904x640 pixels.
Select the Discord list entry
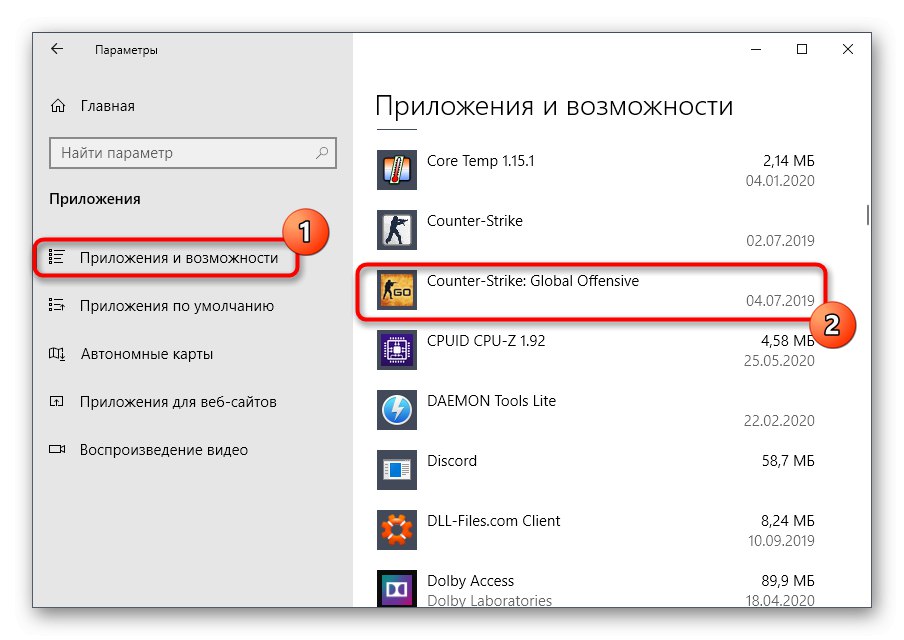596,470
